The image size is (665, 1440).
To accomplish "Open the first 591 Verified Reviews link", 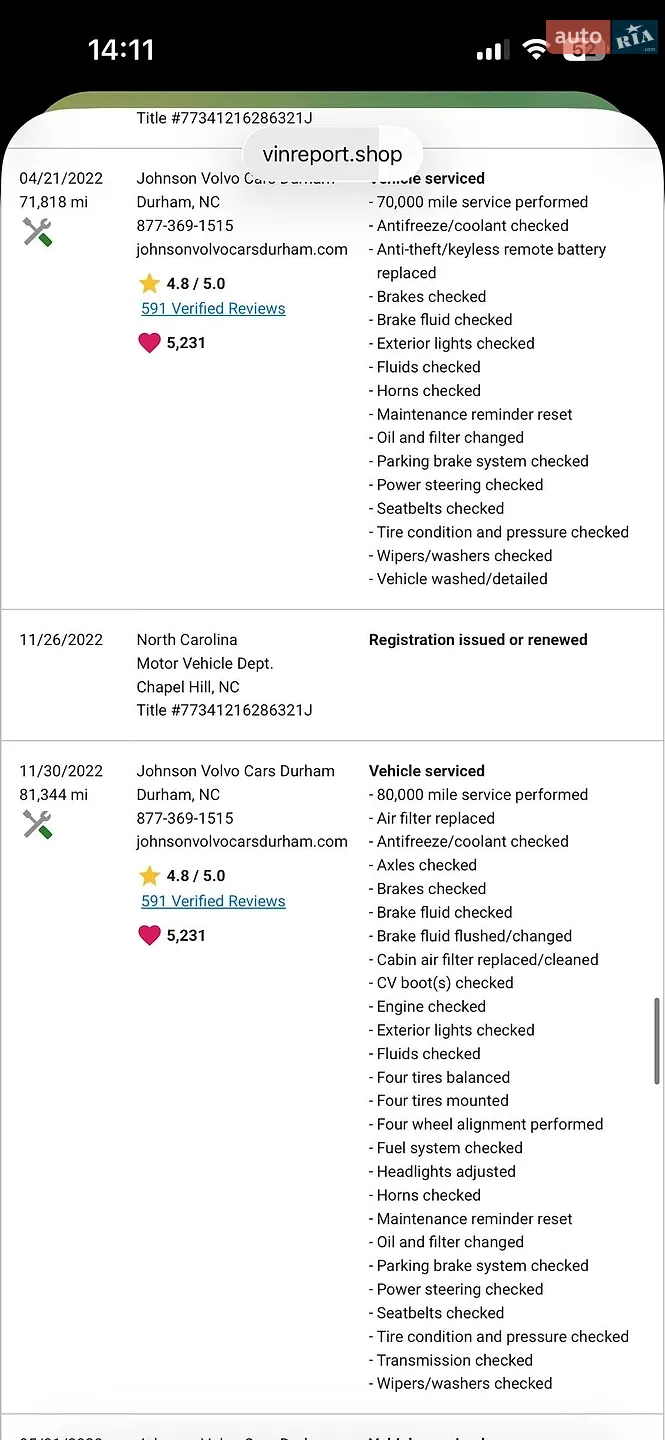I will (x=213, y=309).
